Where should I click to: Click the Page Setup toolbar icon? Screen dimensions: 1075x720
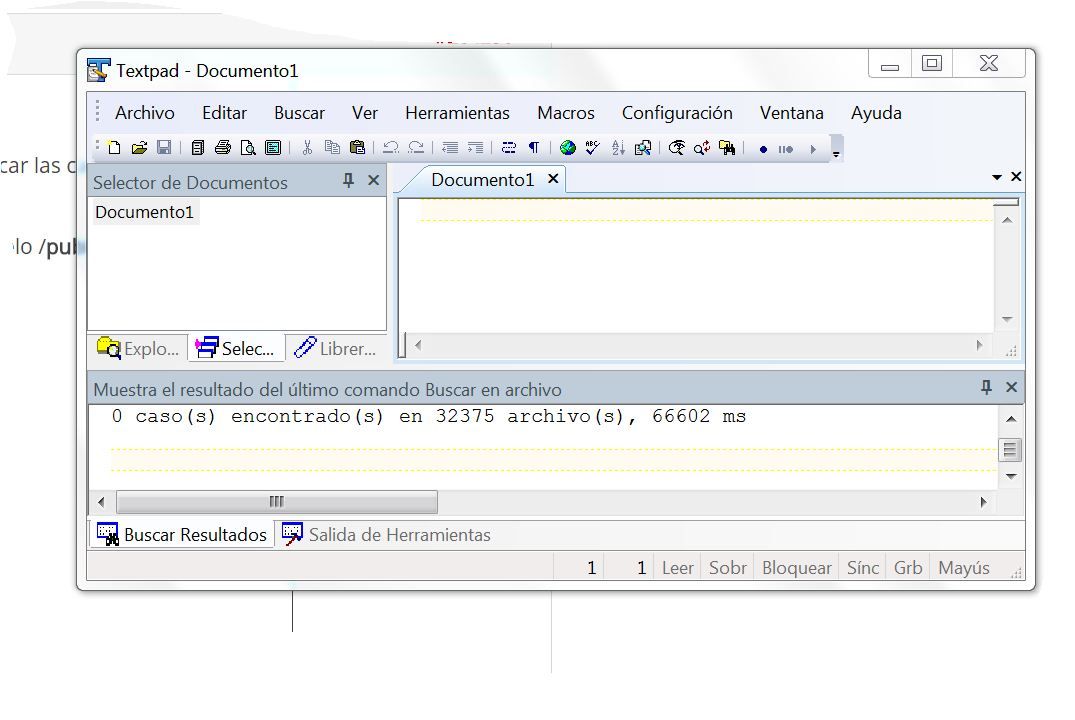[273, 147]
